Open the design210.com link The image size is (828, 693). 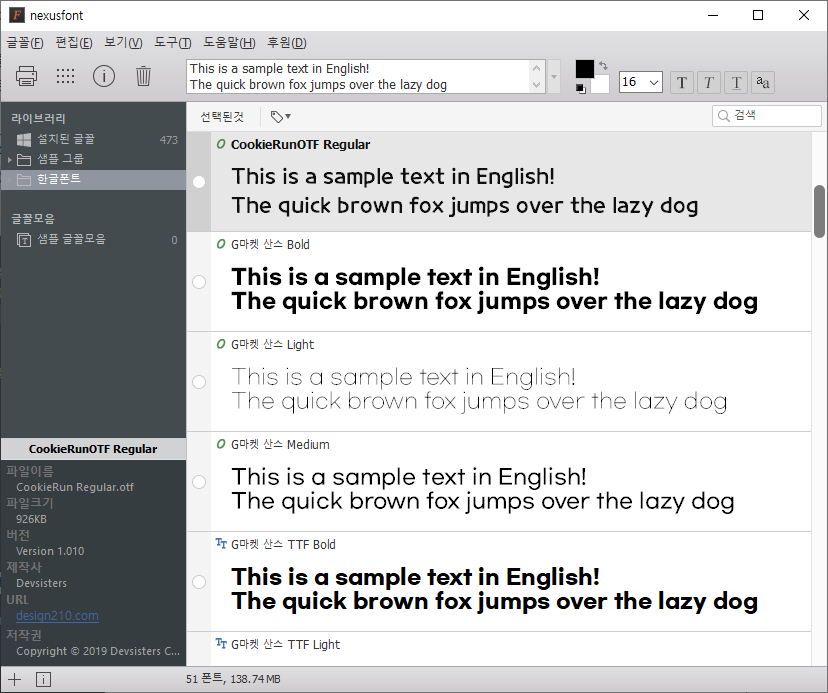57,616
